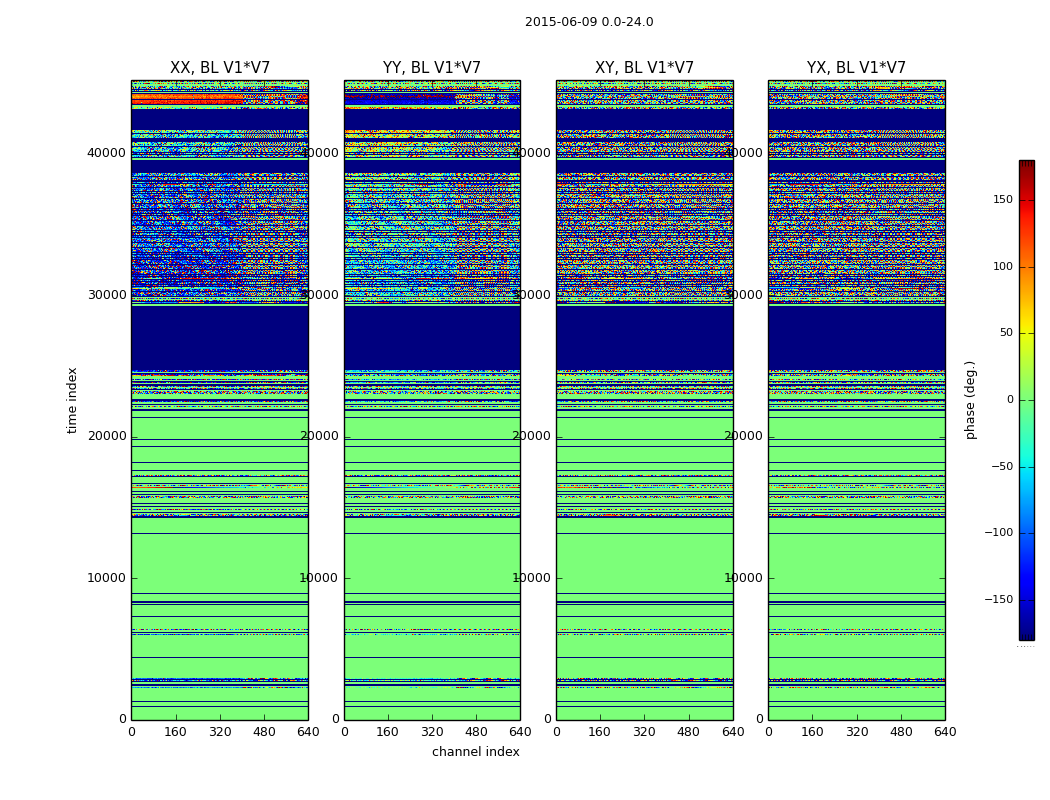The image size is (1050, 800).
Task: Click the "time index" y-axis label
Action: 72,400
